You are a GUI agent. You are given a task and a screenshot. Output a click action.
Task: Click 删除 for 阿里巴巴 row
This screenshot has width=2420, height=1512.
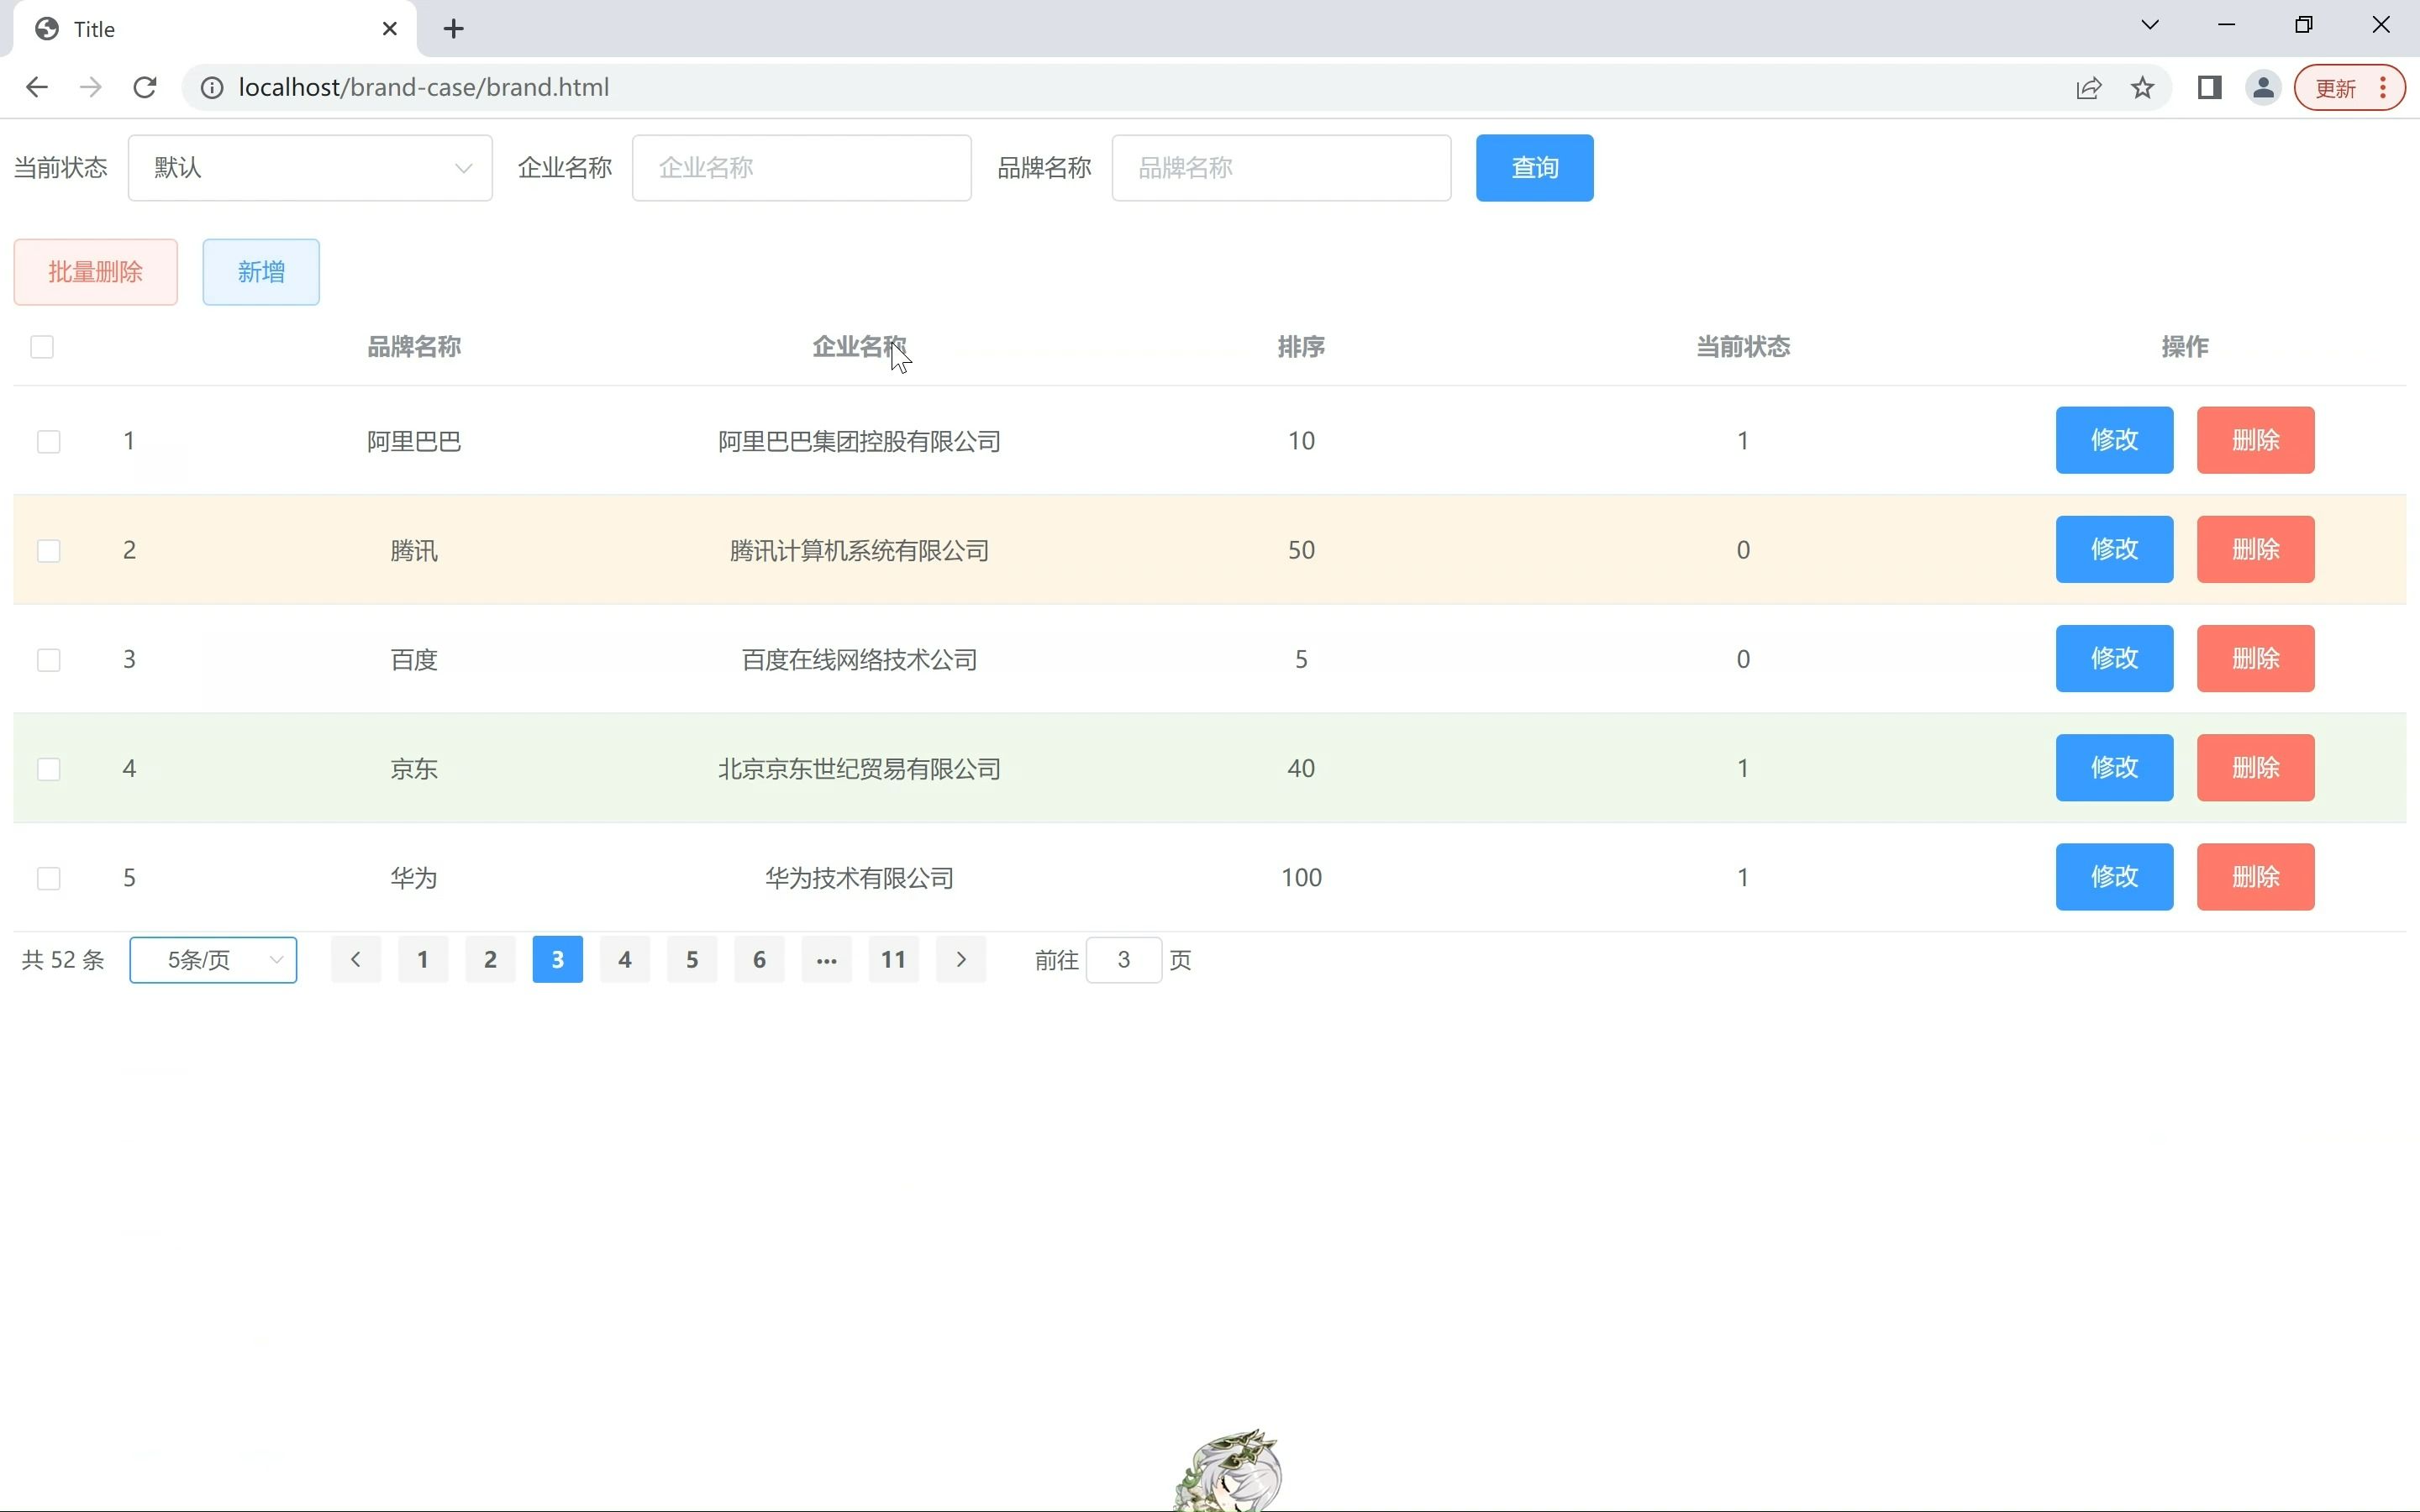2256,440
